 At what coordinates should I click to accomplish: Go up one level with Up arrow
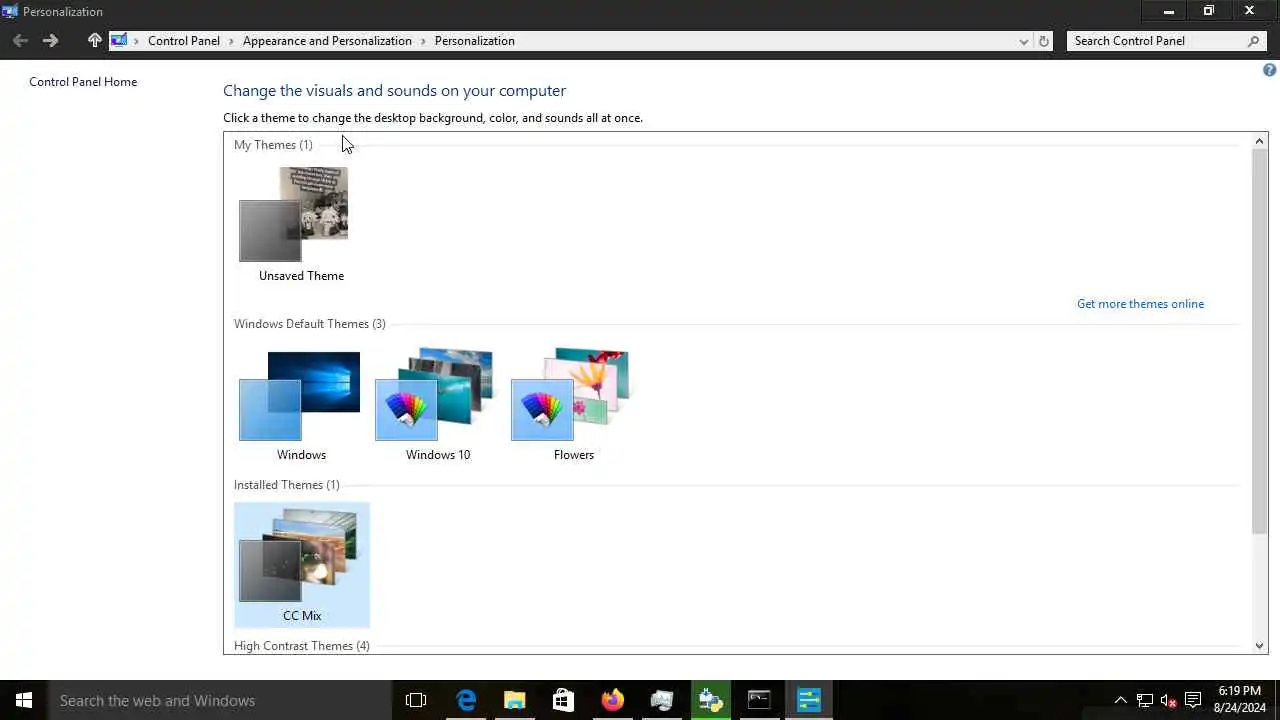point(94,41)
